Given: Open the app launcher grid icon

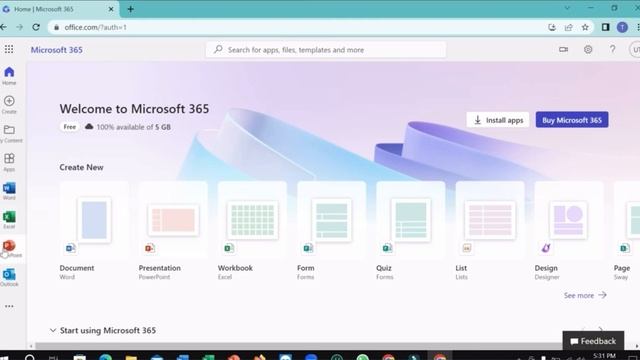Looking at the screenshot, I should [9, 49].
